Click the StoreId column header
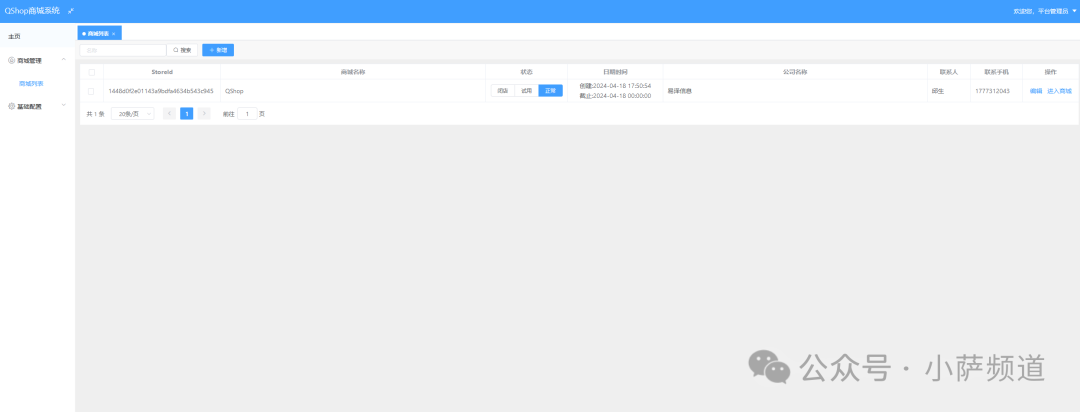The height and width of the screenshot is (412, 1080). pyautogui.click(x=162, y=72)
